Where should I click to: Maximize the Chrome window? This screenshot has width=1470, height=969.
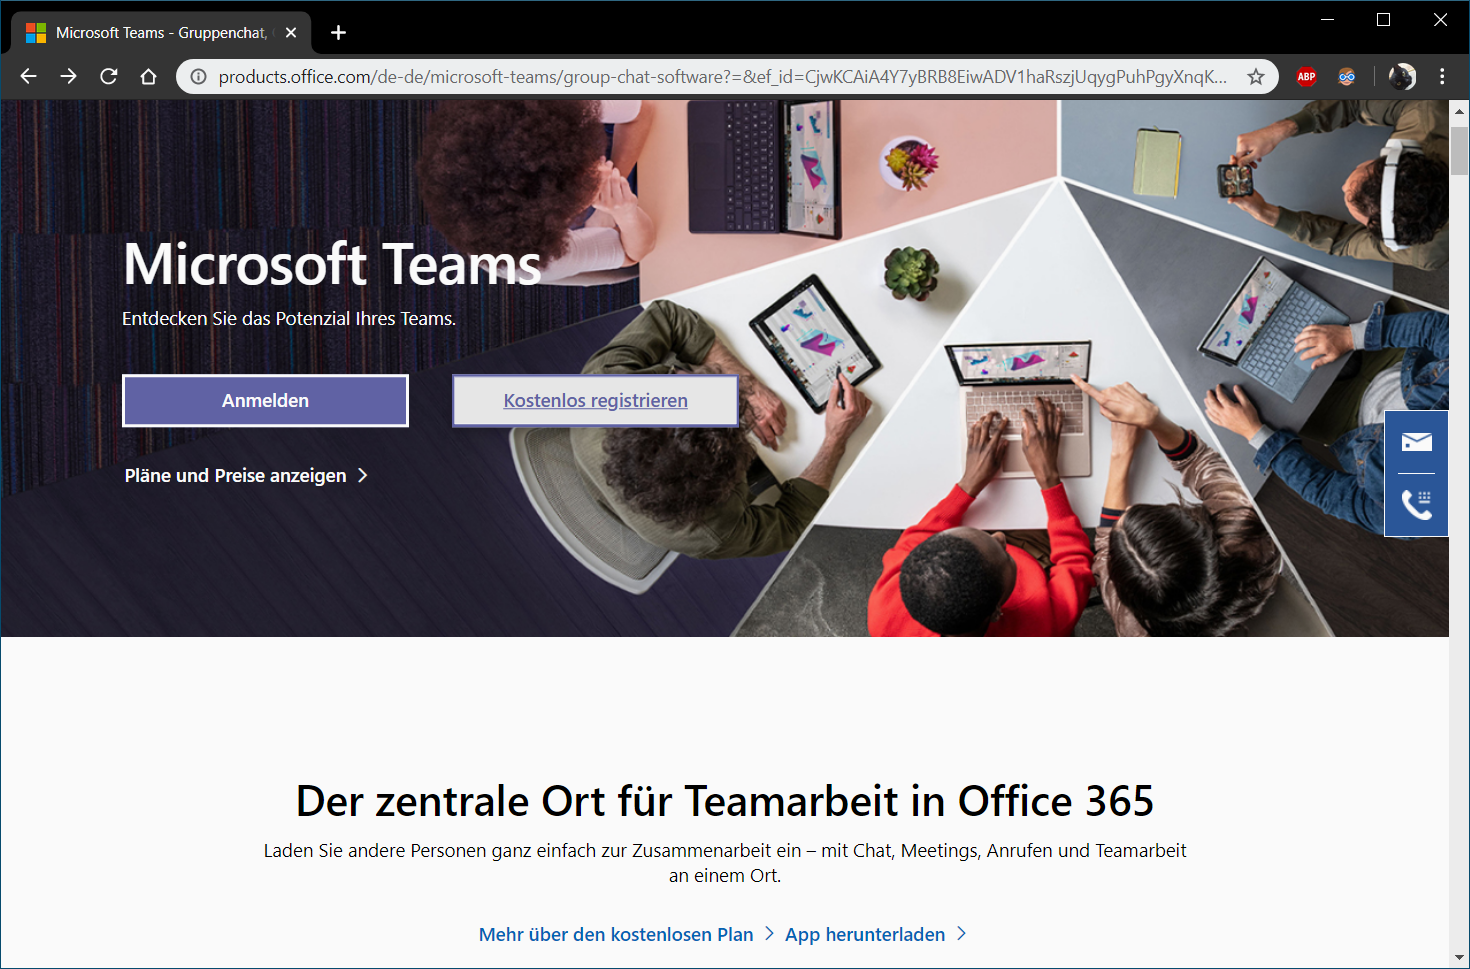(1384, 19)
